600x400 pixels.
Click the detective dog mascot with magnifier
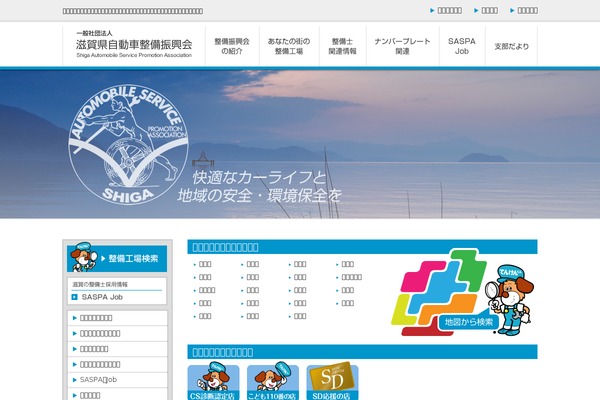pos(509,300)
